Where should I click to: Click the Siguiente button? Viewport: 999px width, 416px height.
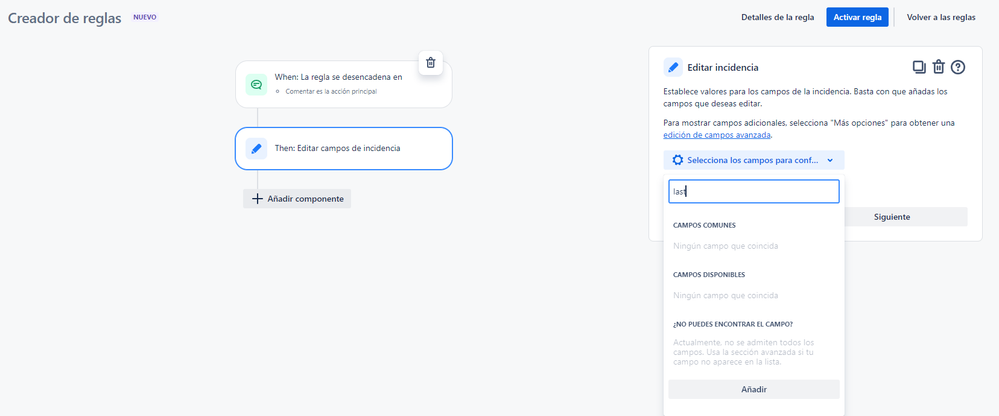(891, 217)
